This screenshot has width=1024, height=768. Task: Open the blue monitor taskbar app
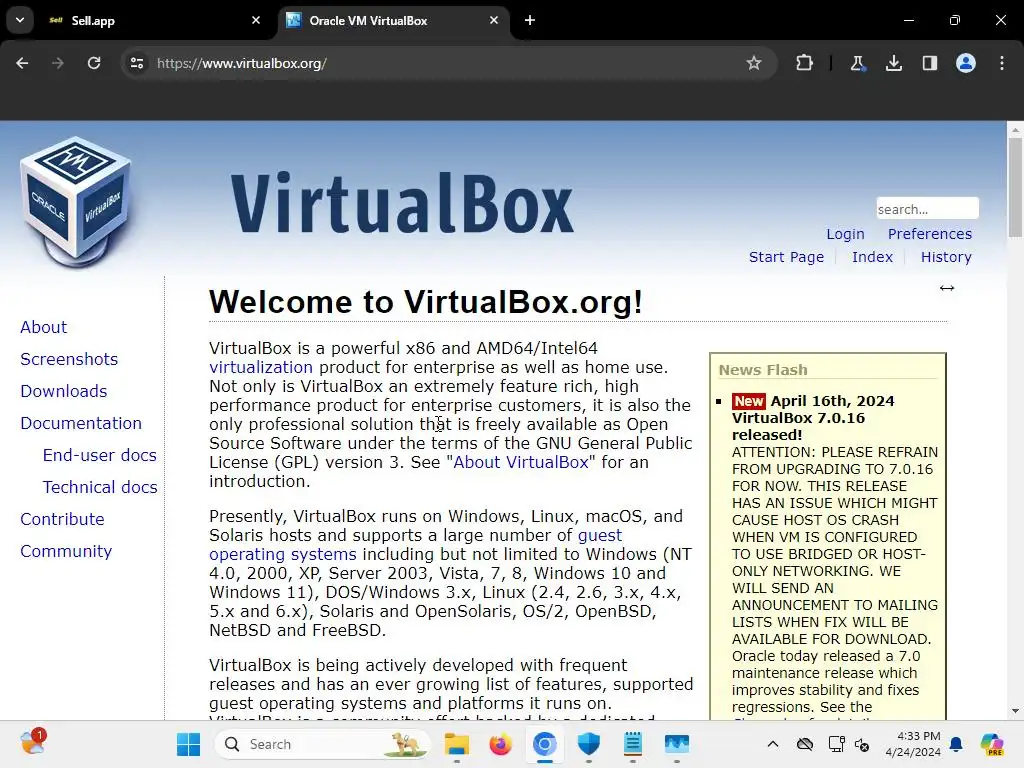pos(677,744)
